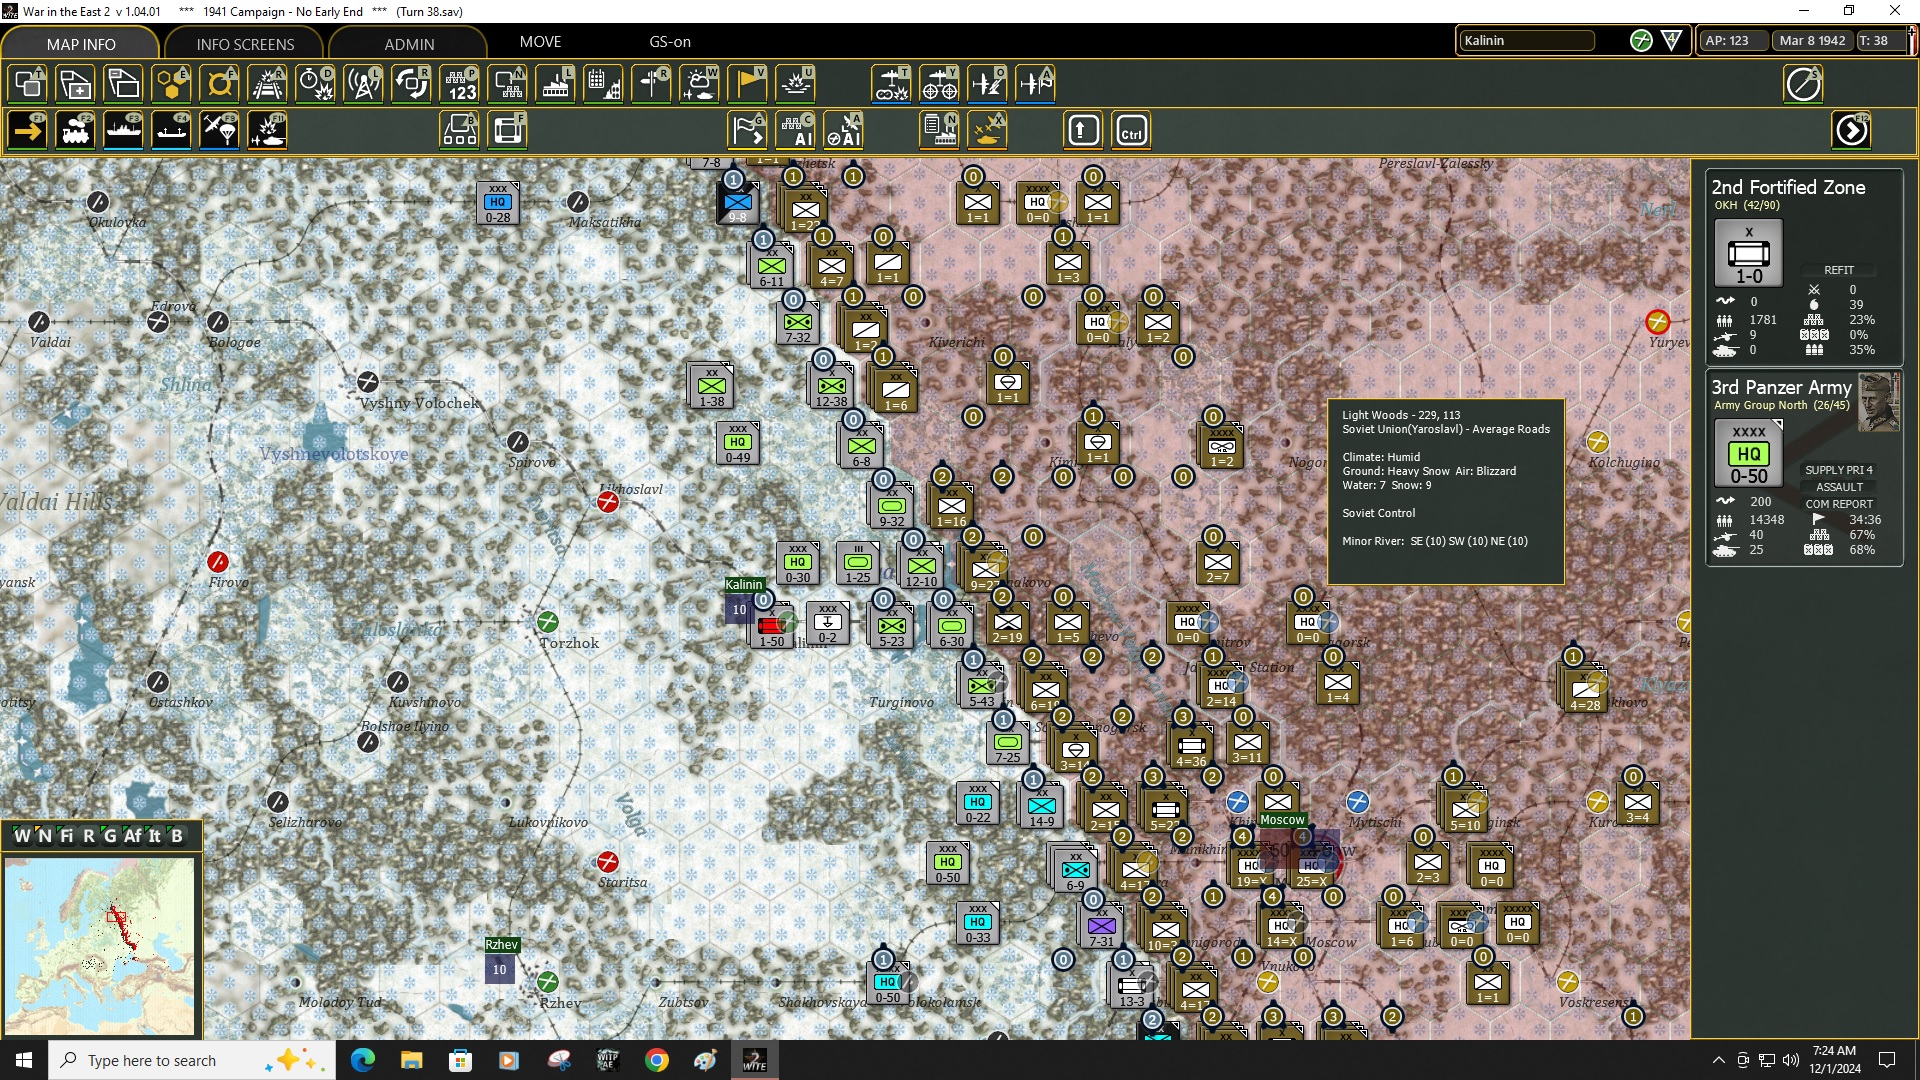Click the flag with arrow G icon

[x=748, y=131]
